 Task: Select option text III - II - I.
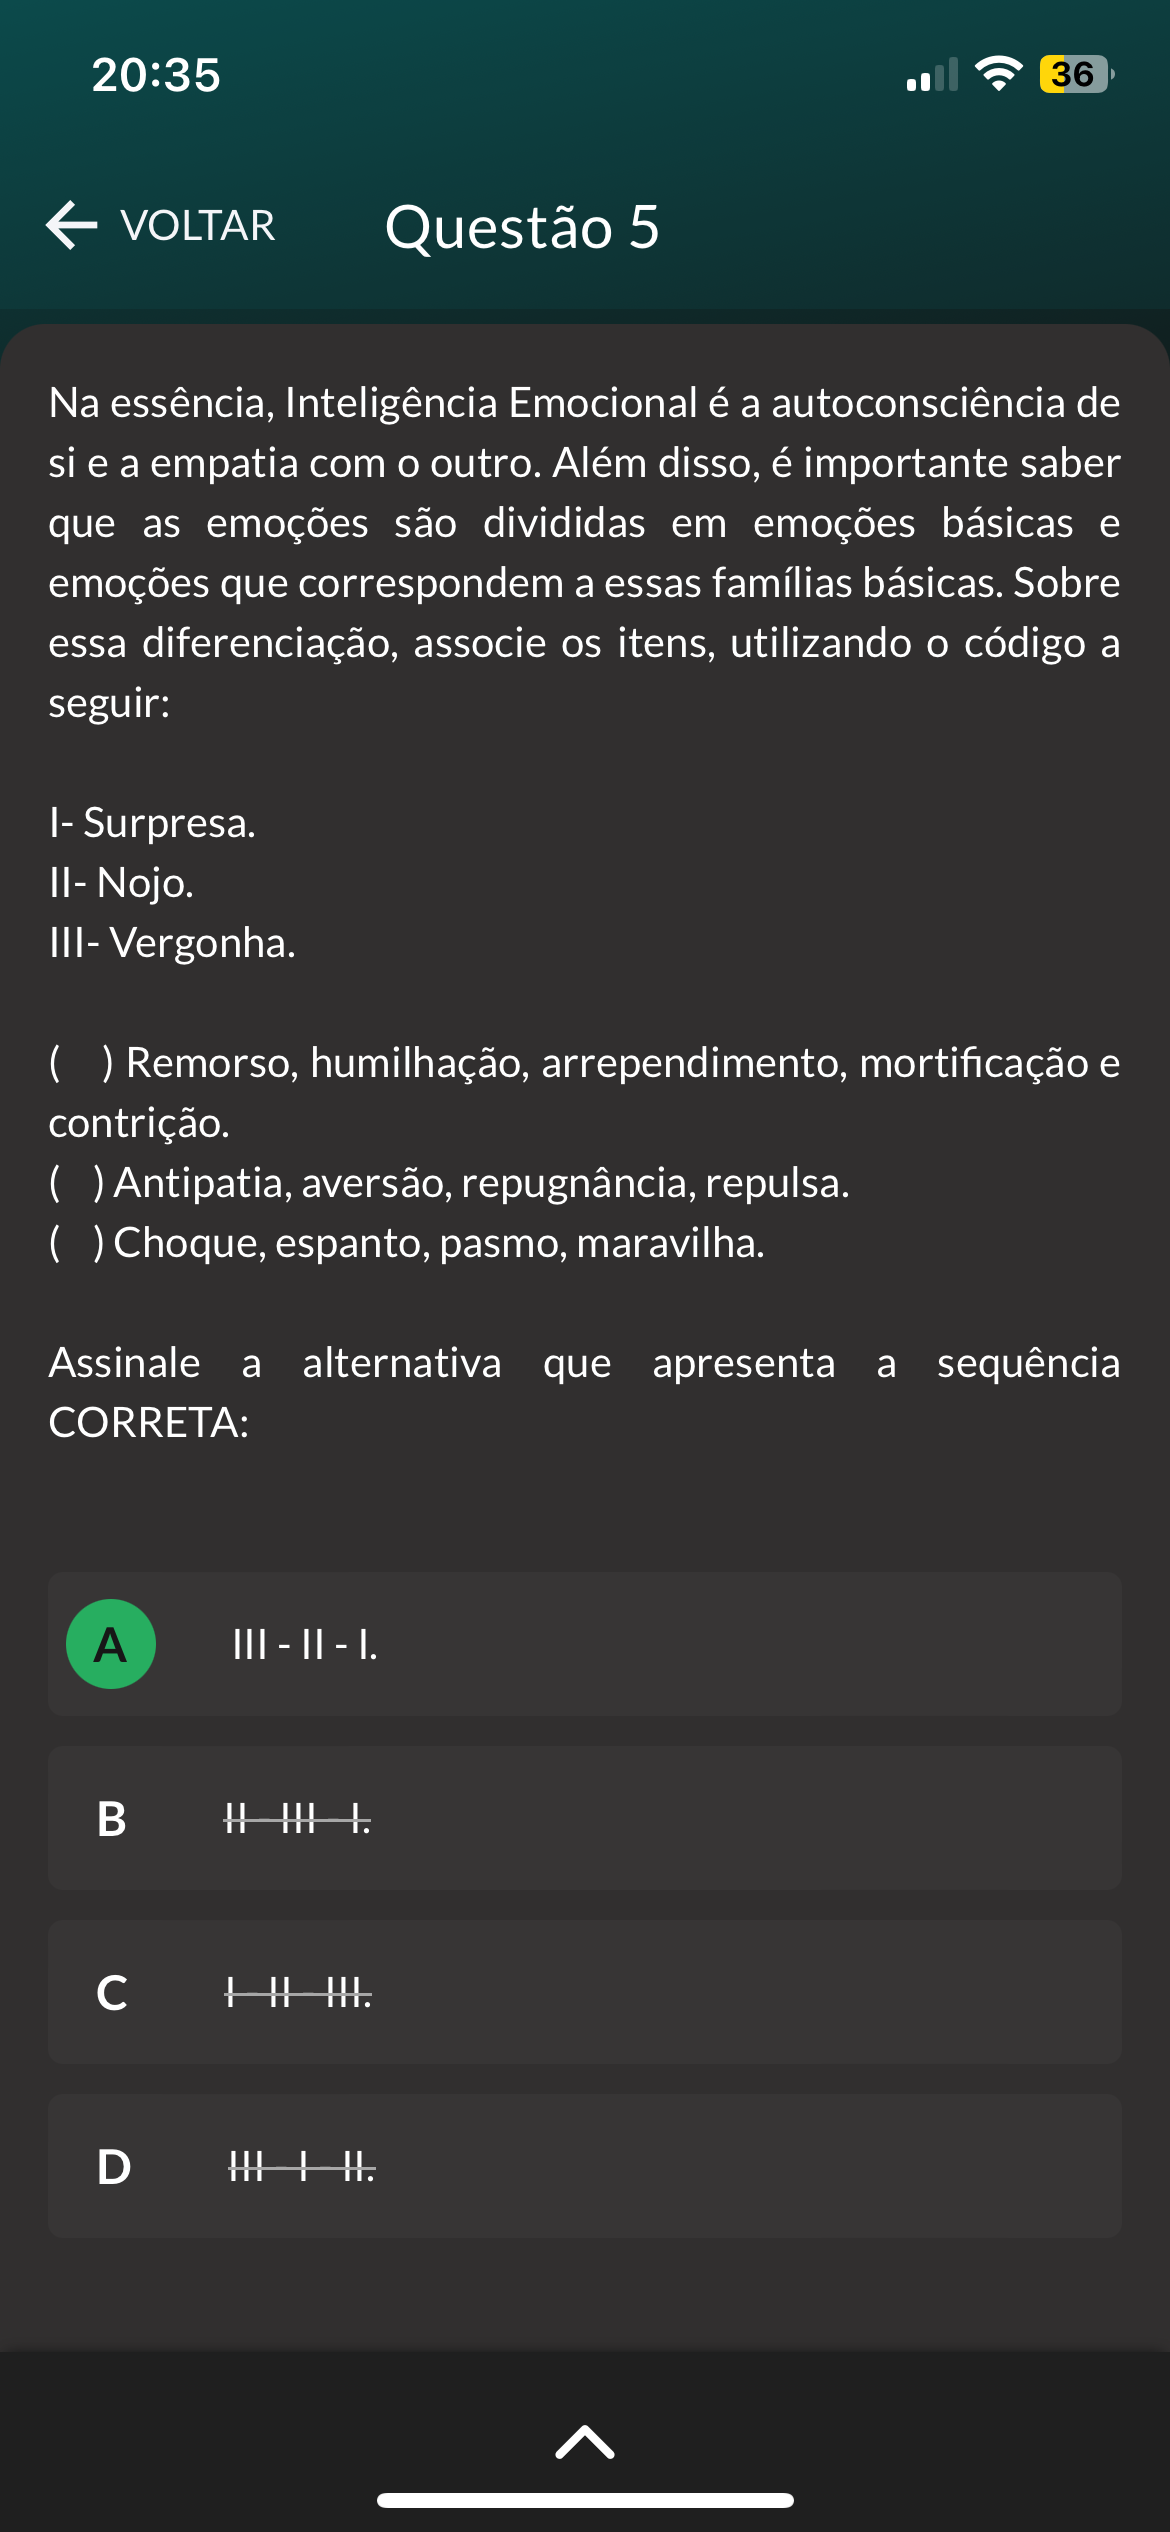pyautogui.click(x=305, y=1645)
